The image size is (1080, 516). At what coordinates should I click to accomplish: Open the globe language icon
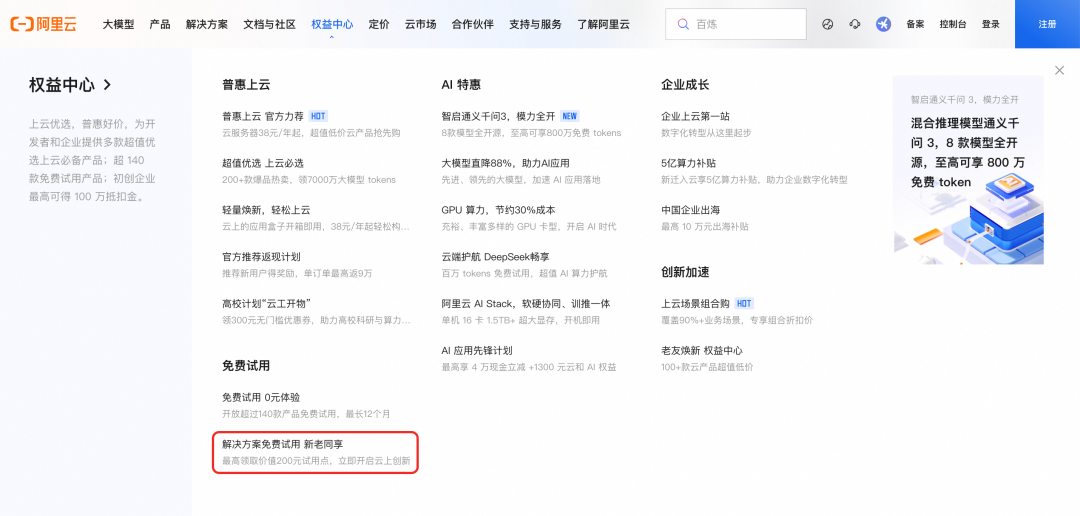coord(828,24)
